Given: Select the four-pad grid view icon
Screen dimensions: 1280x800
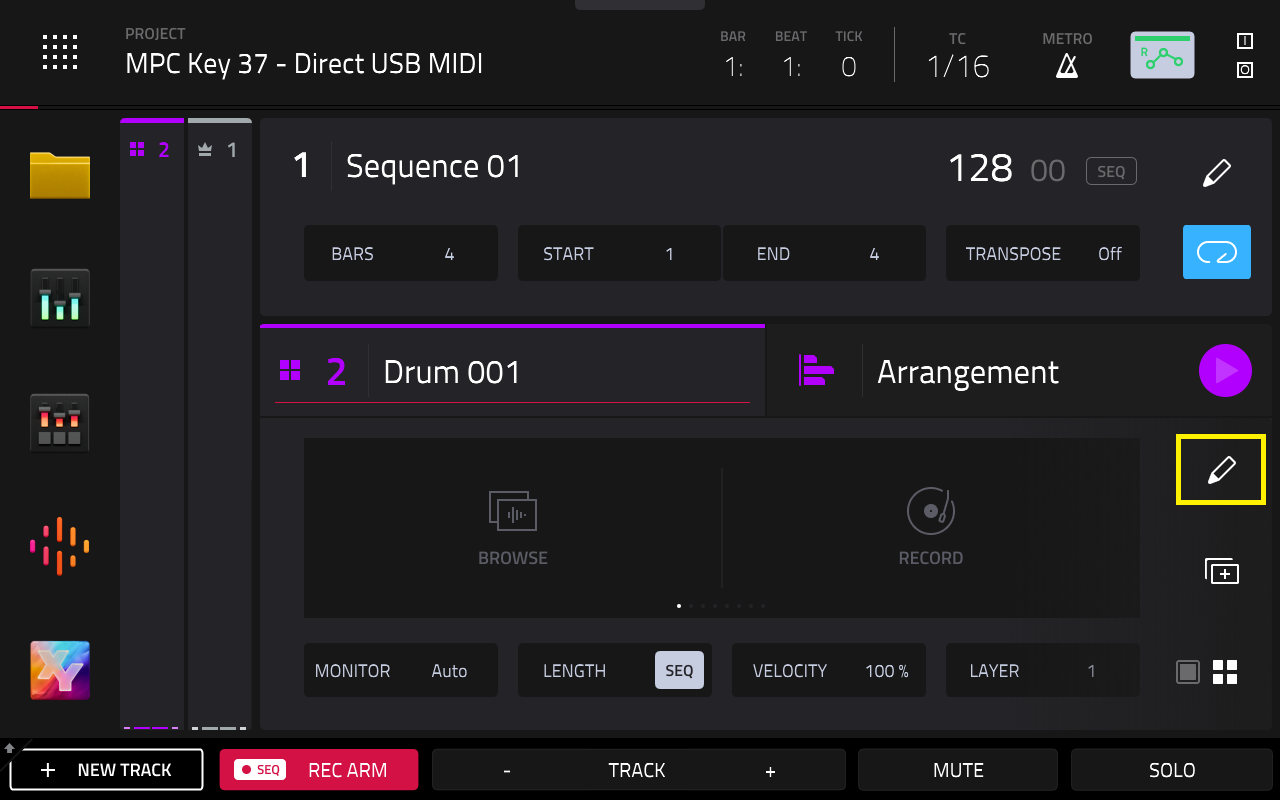Looking at the screenshot, I should (1225, 672).
